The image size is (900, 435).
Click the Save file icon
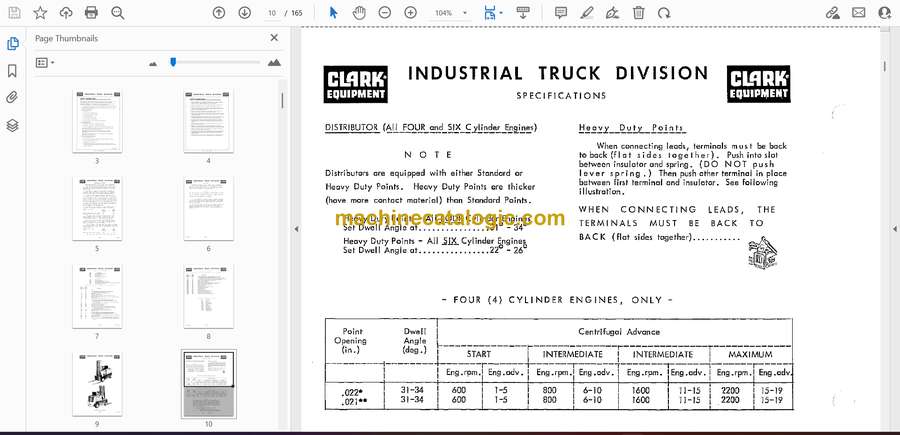coord(14,13)
